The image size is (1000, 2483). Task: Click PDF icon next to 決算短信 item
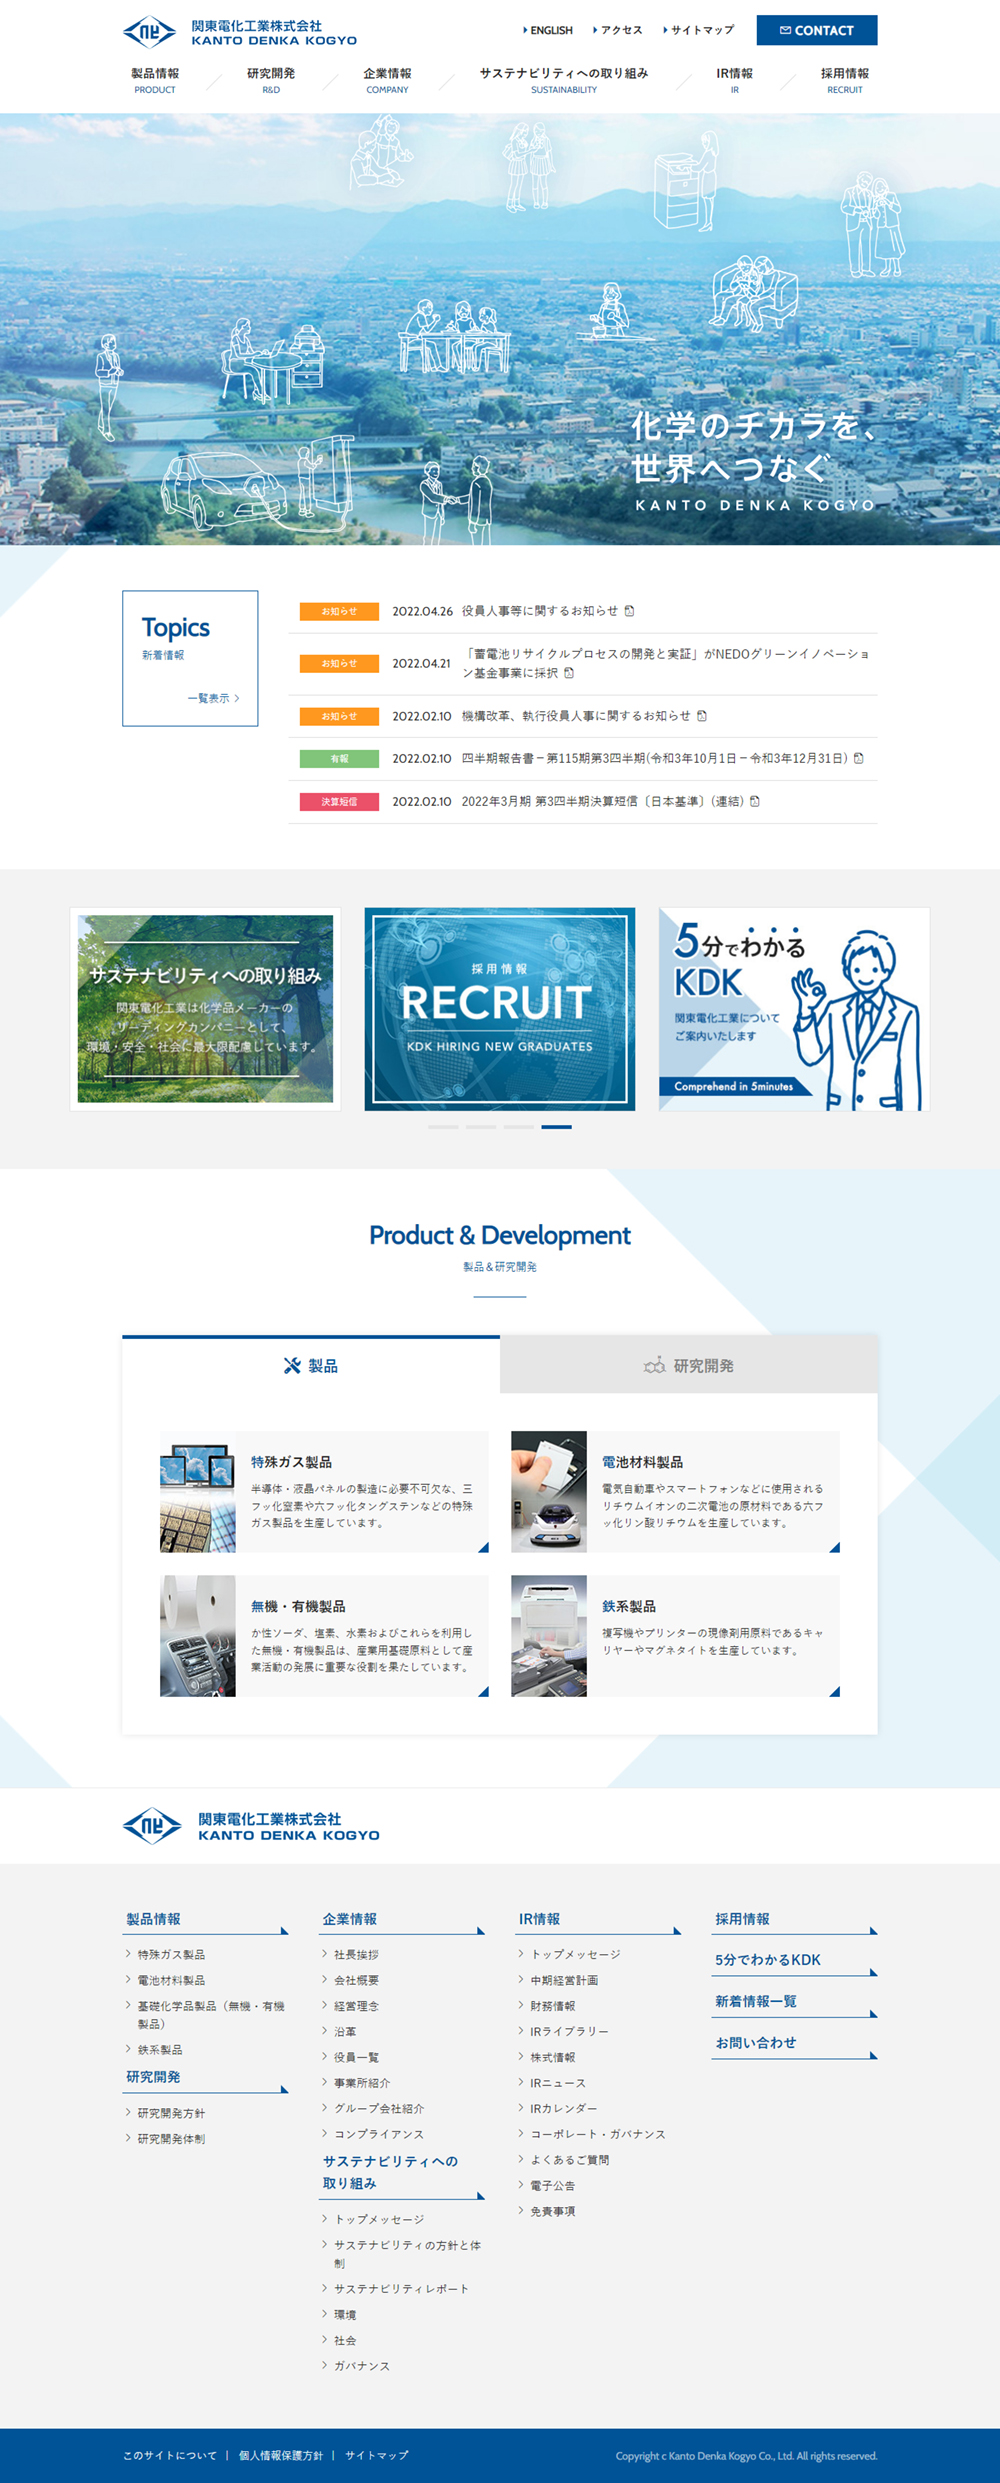(755, 802)
